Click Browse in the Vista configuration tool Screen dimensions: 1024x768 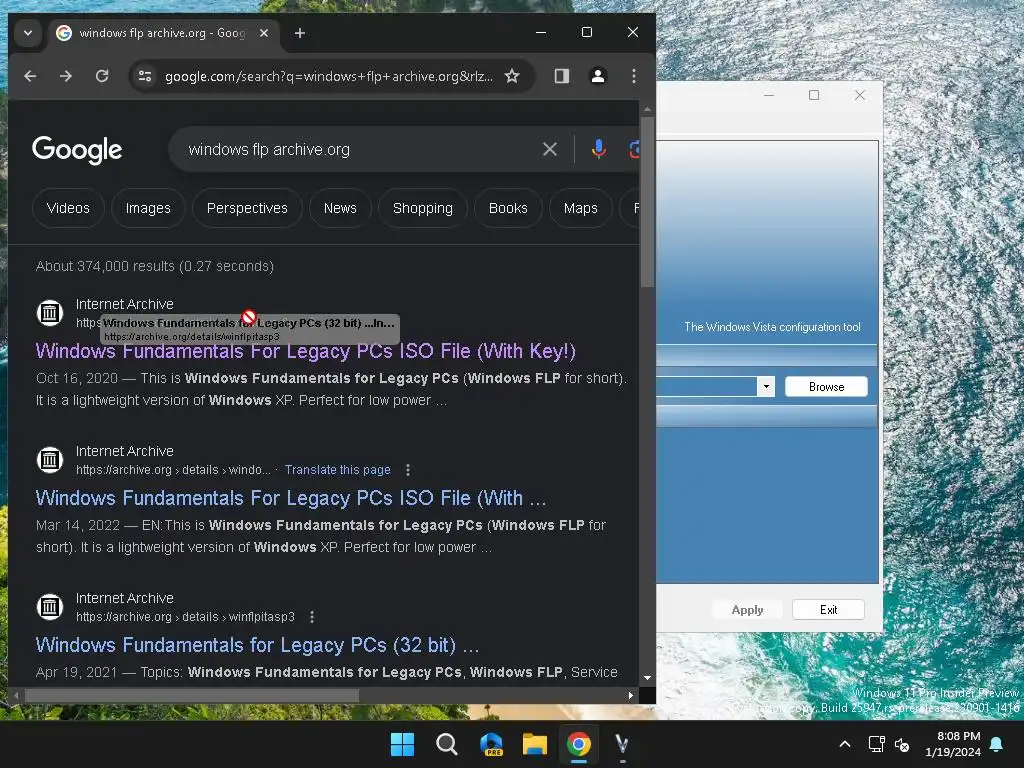click(826, 387)
